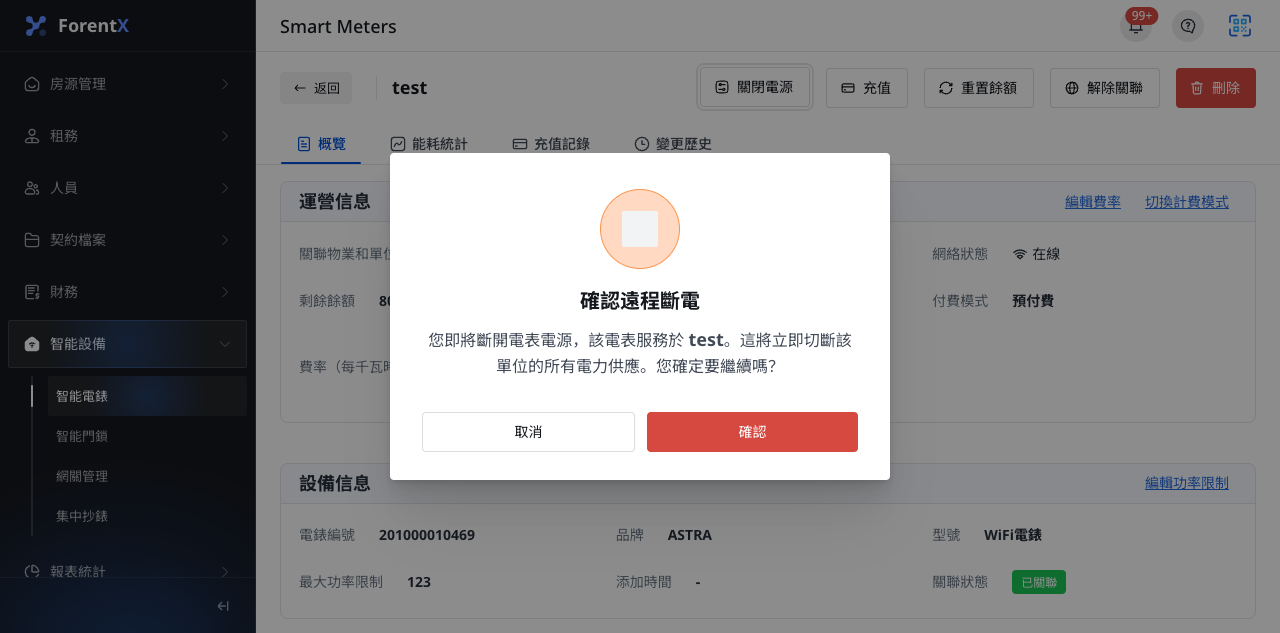Expand the 契約檔案 menu chevron
This screenshot has width=1280, height=633.
224,240
